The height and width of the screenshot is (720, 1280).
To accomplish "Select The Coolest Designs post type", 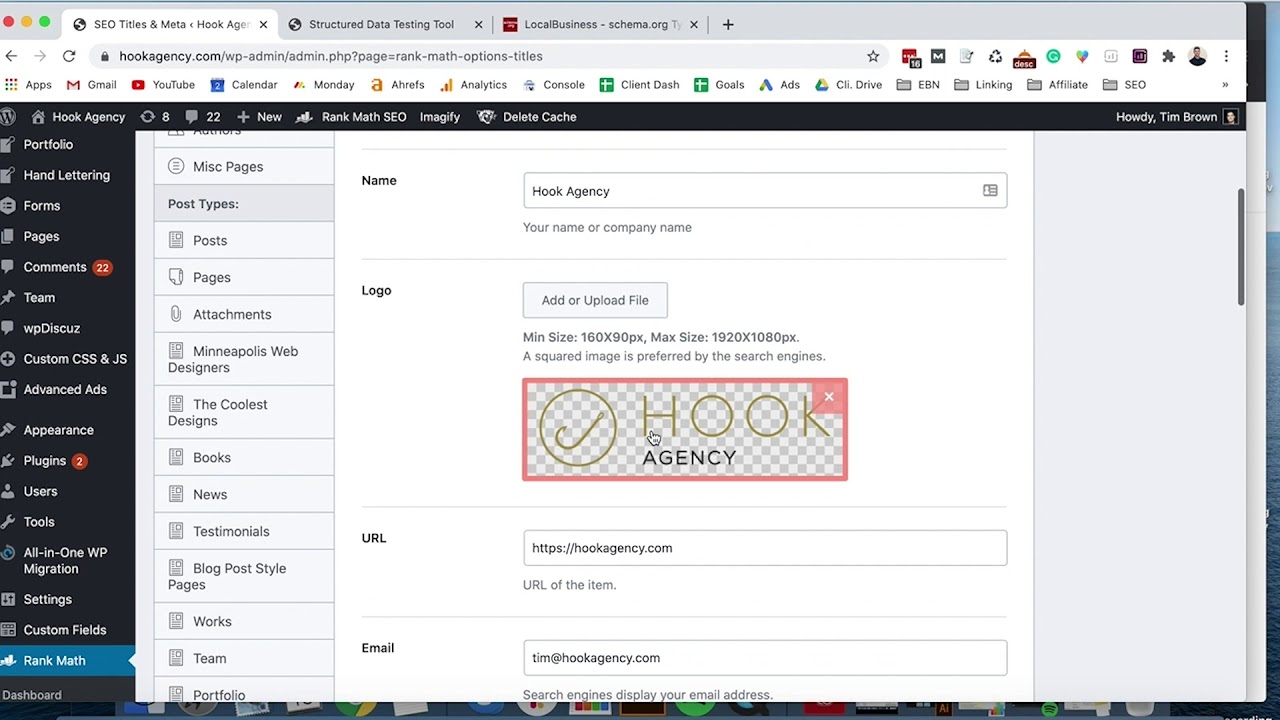I will [244, 412].
